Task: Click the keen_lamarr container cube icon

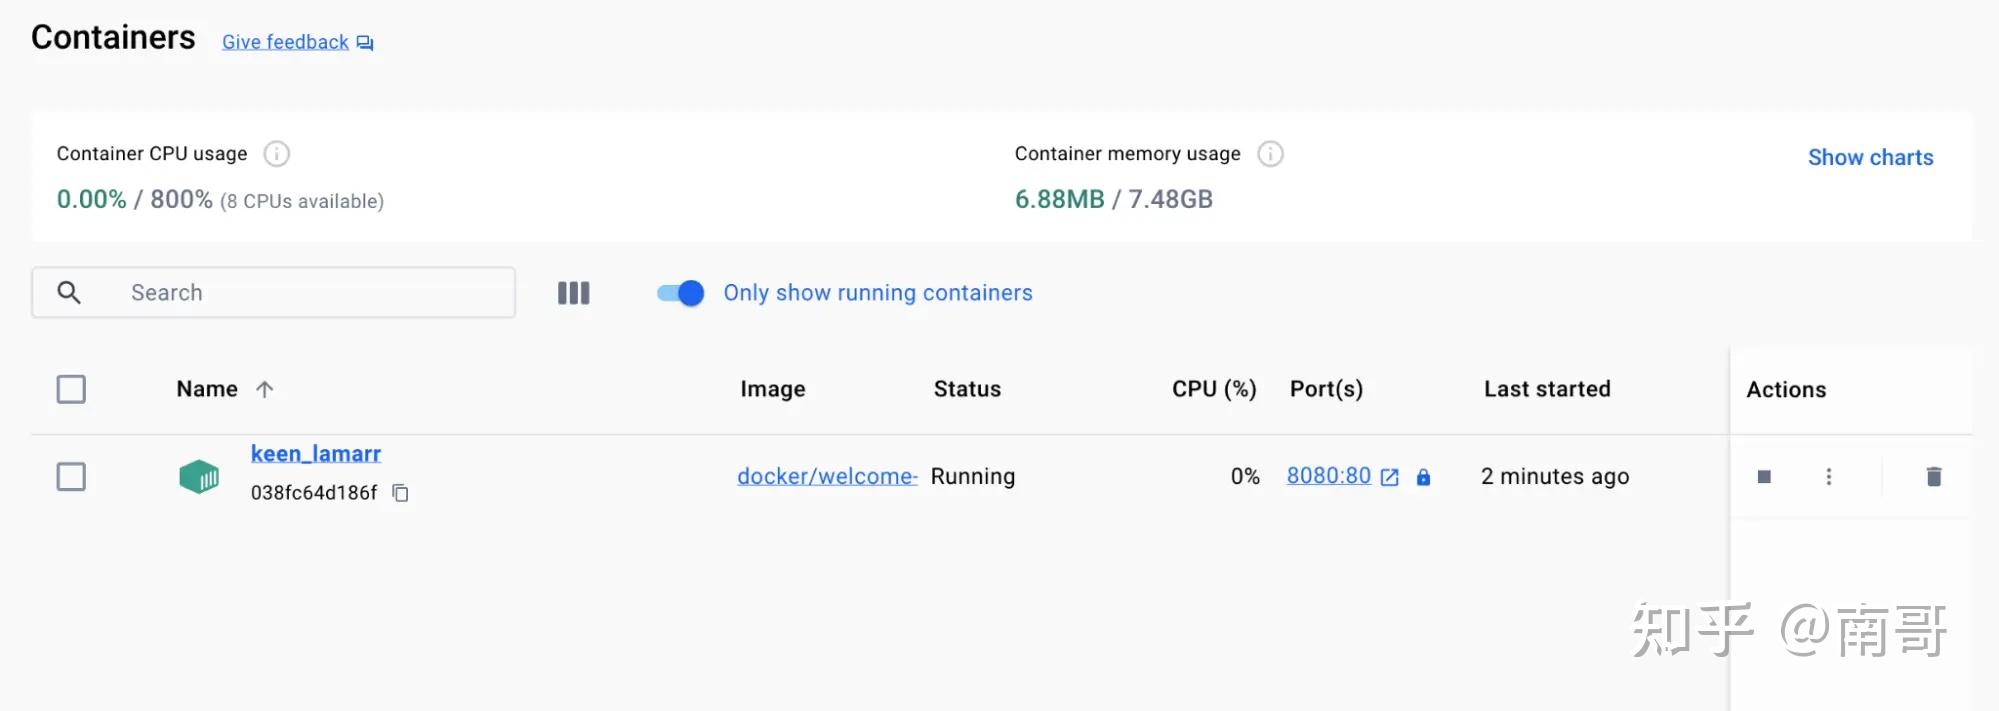Action: (199, 477)
